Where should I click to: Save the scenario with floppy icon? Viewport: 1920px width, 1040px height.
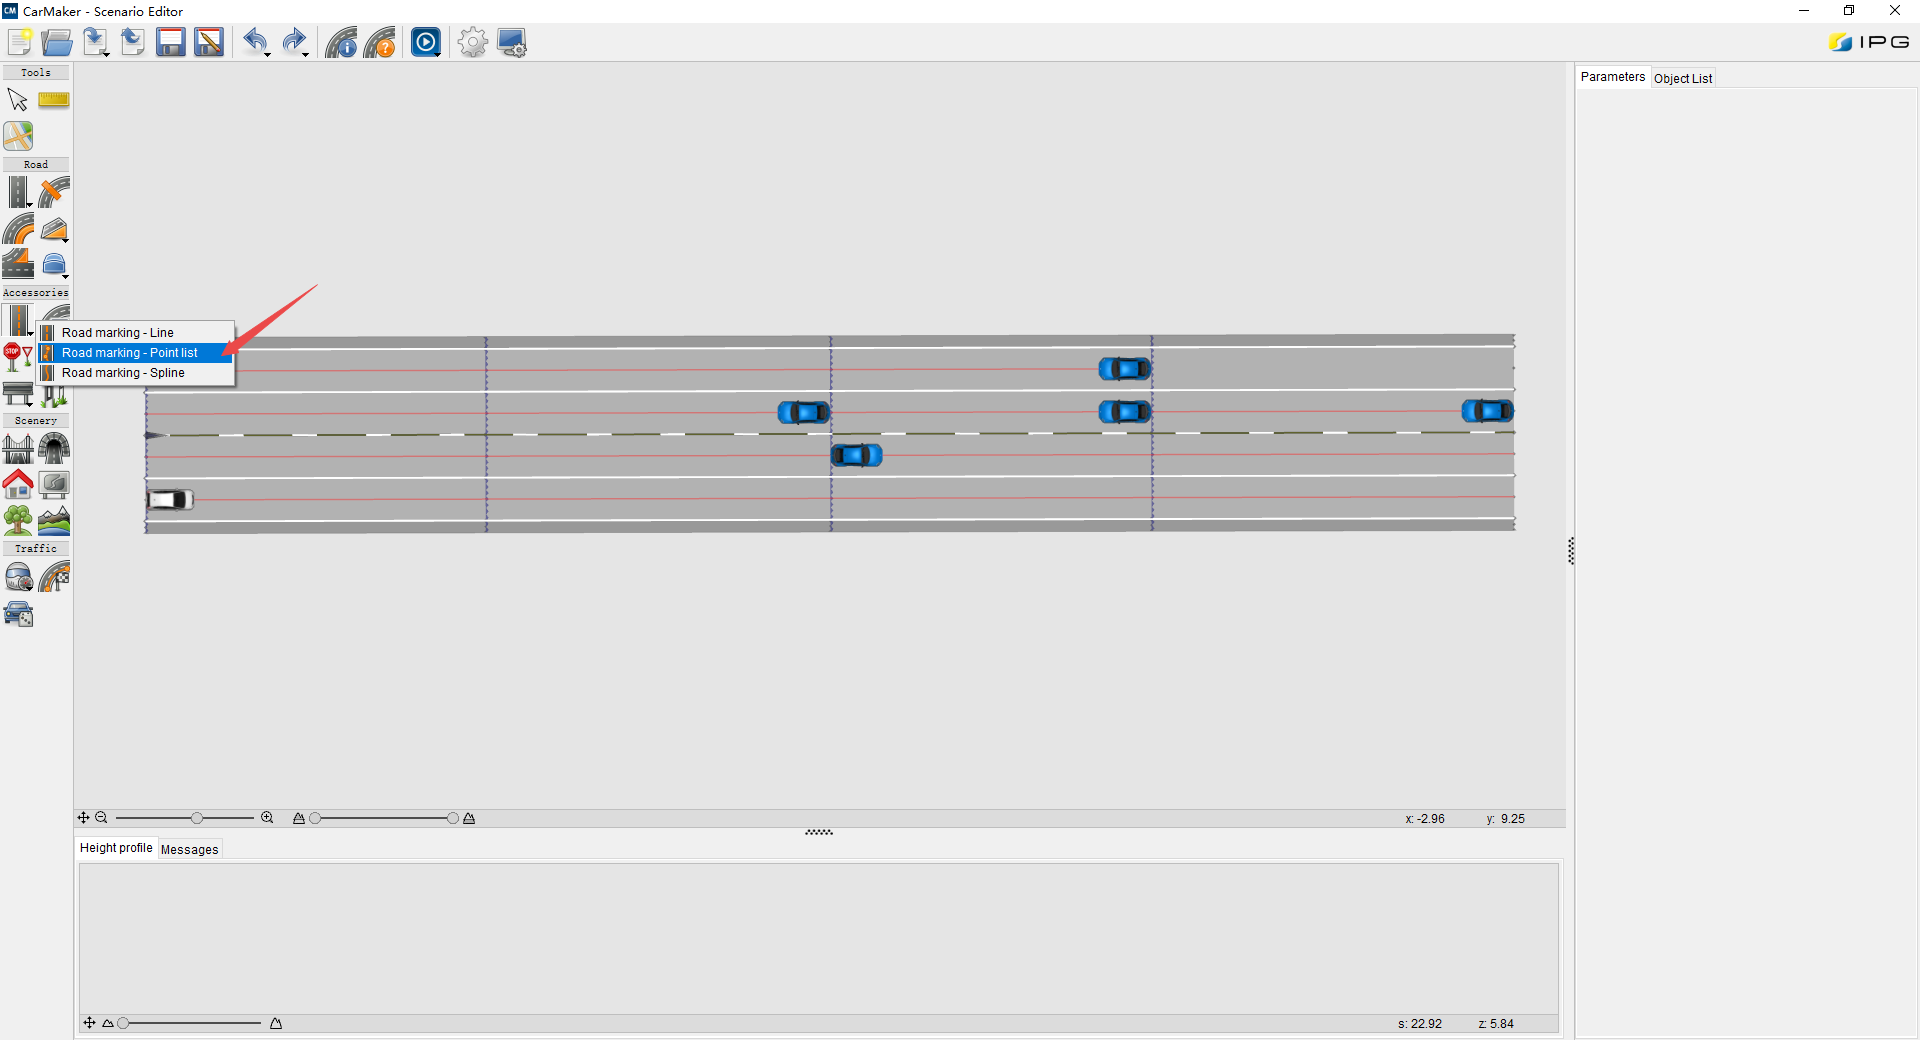click(171, 43)
